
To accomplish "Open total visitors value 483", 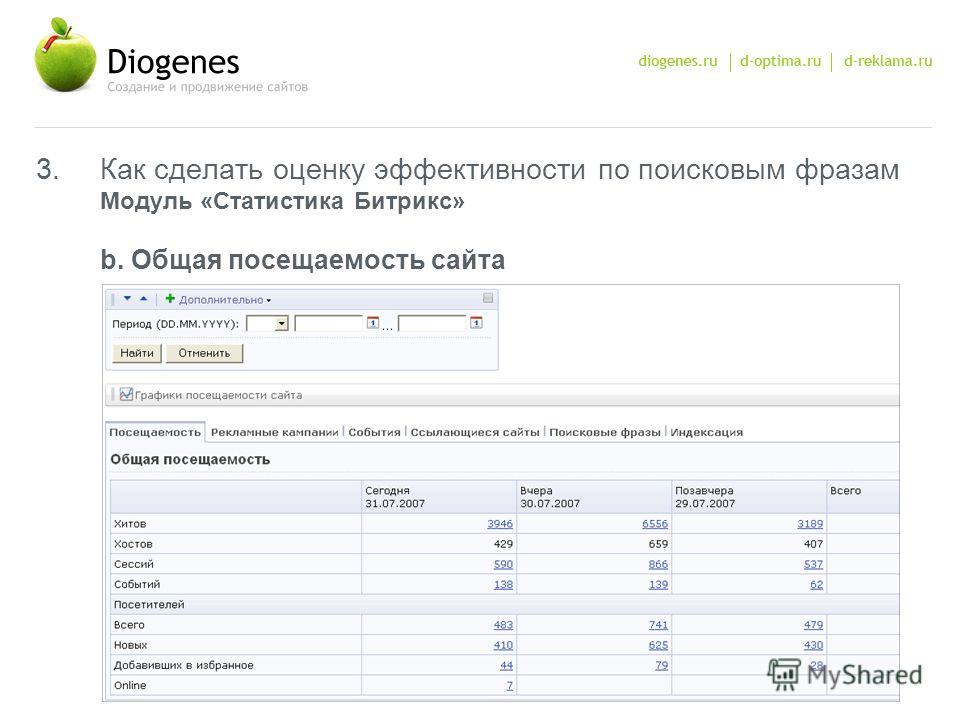I will pyautogui.click(x=503, y=624).
